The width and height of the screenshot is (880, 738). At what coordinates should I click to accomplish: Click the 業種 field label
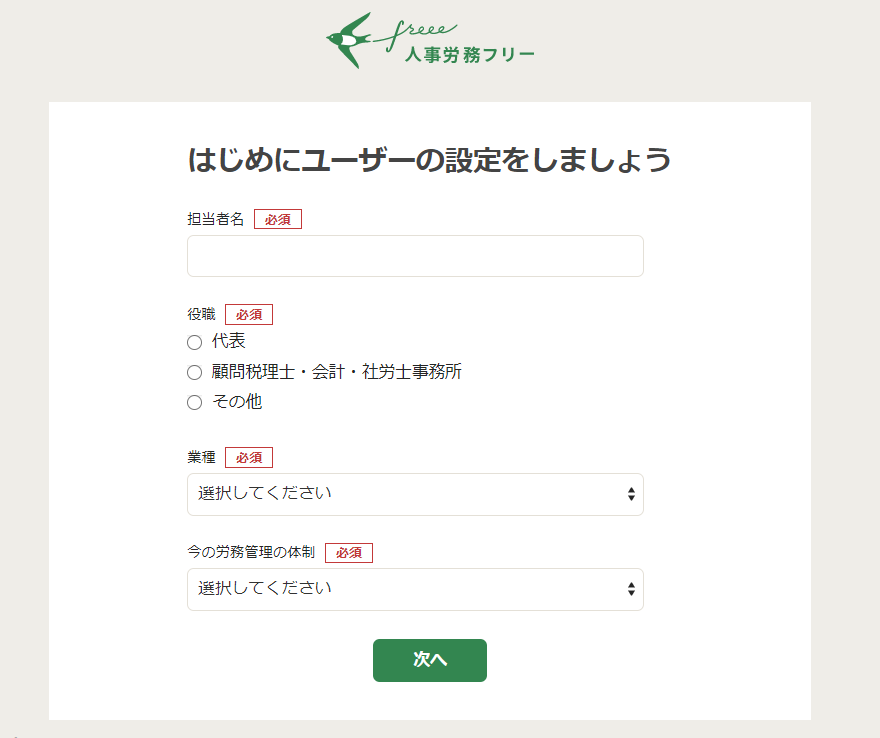(200, 457)
